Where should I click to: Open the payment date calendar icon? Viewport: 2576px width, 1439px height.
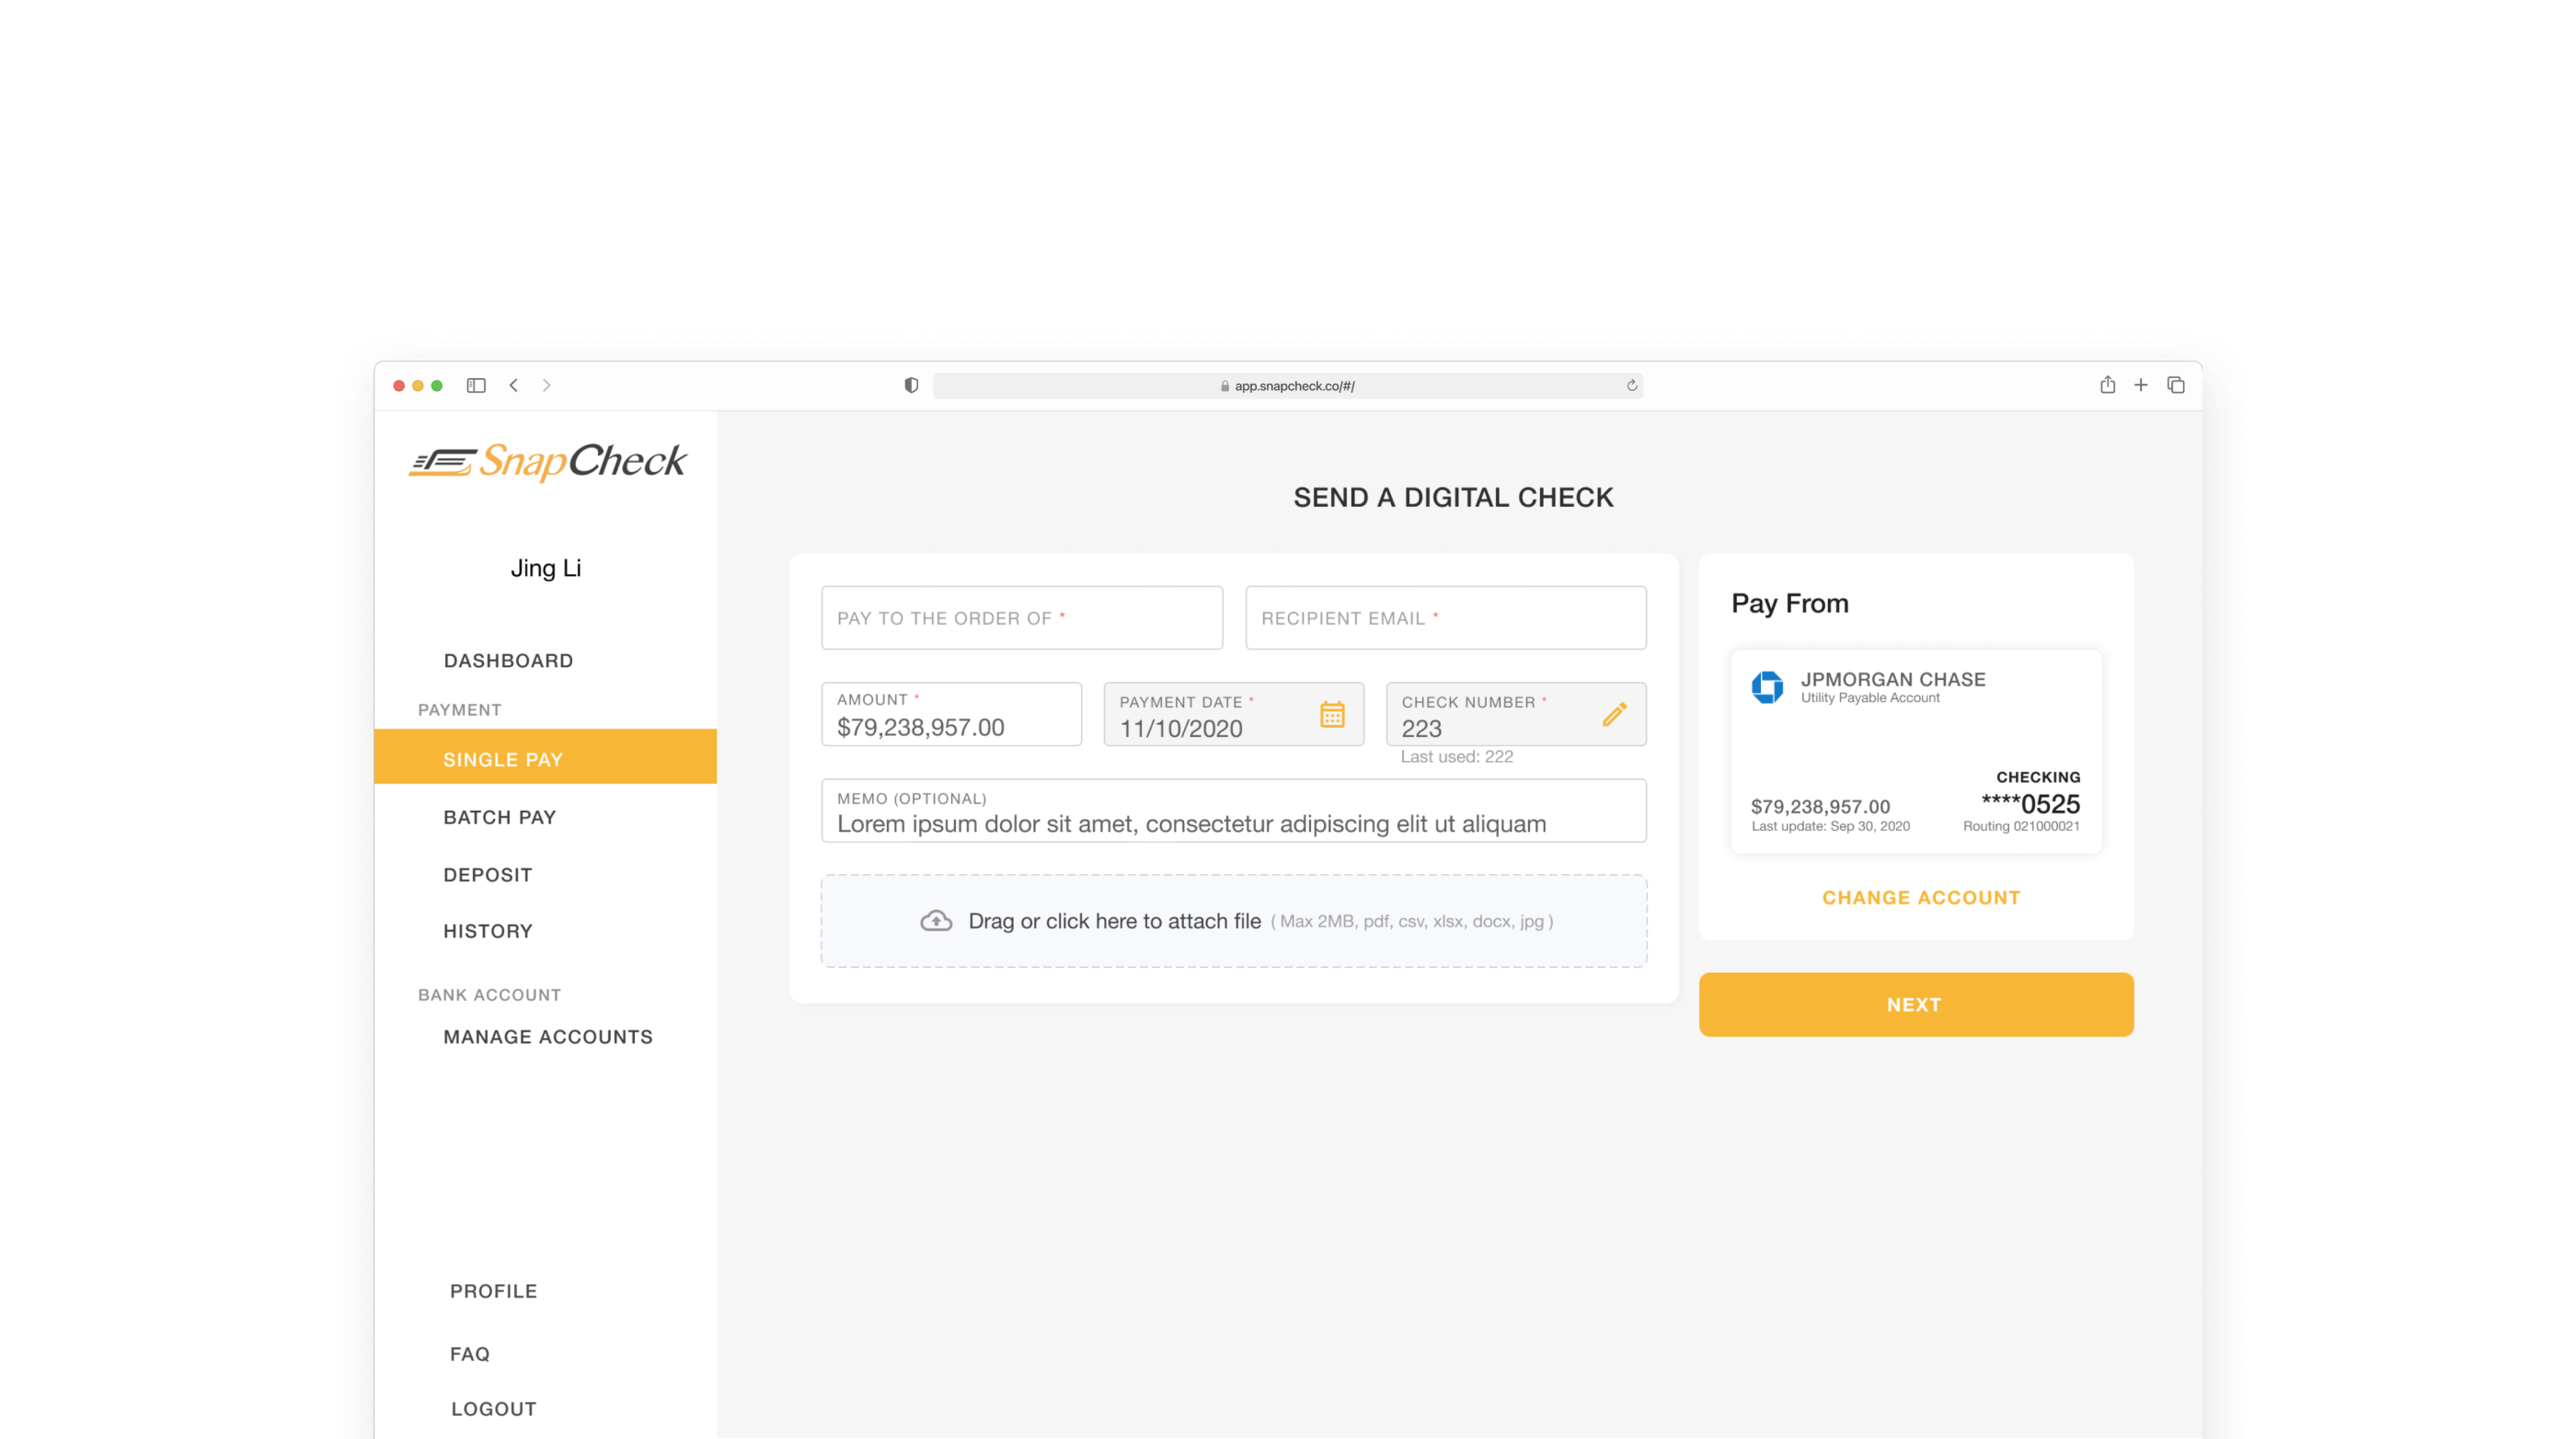coord(1332,714)
